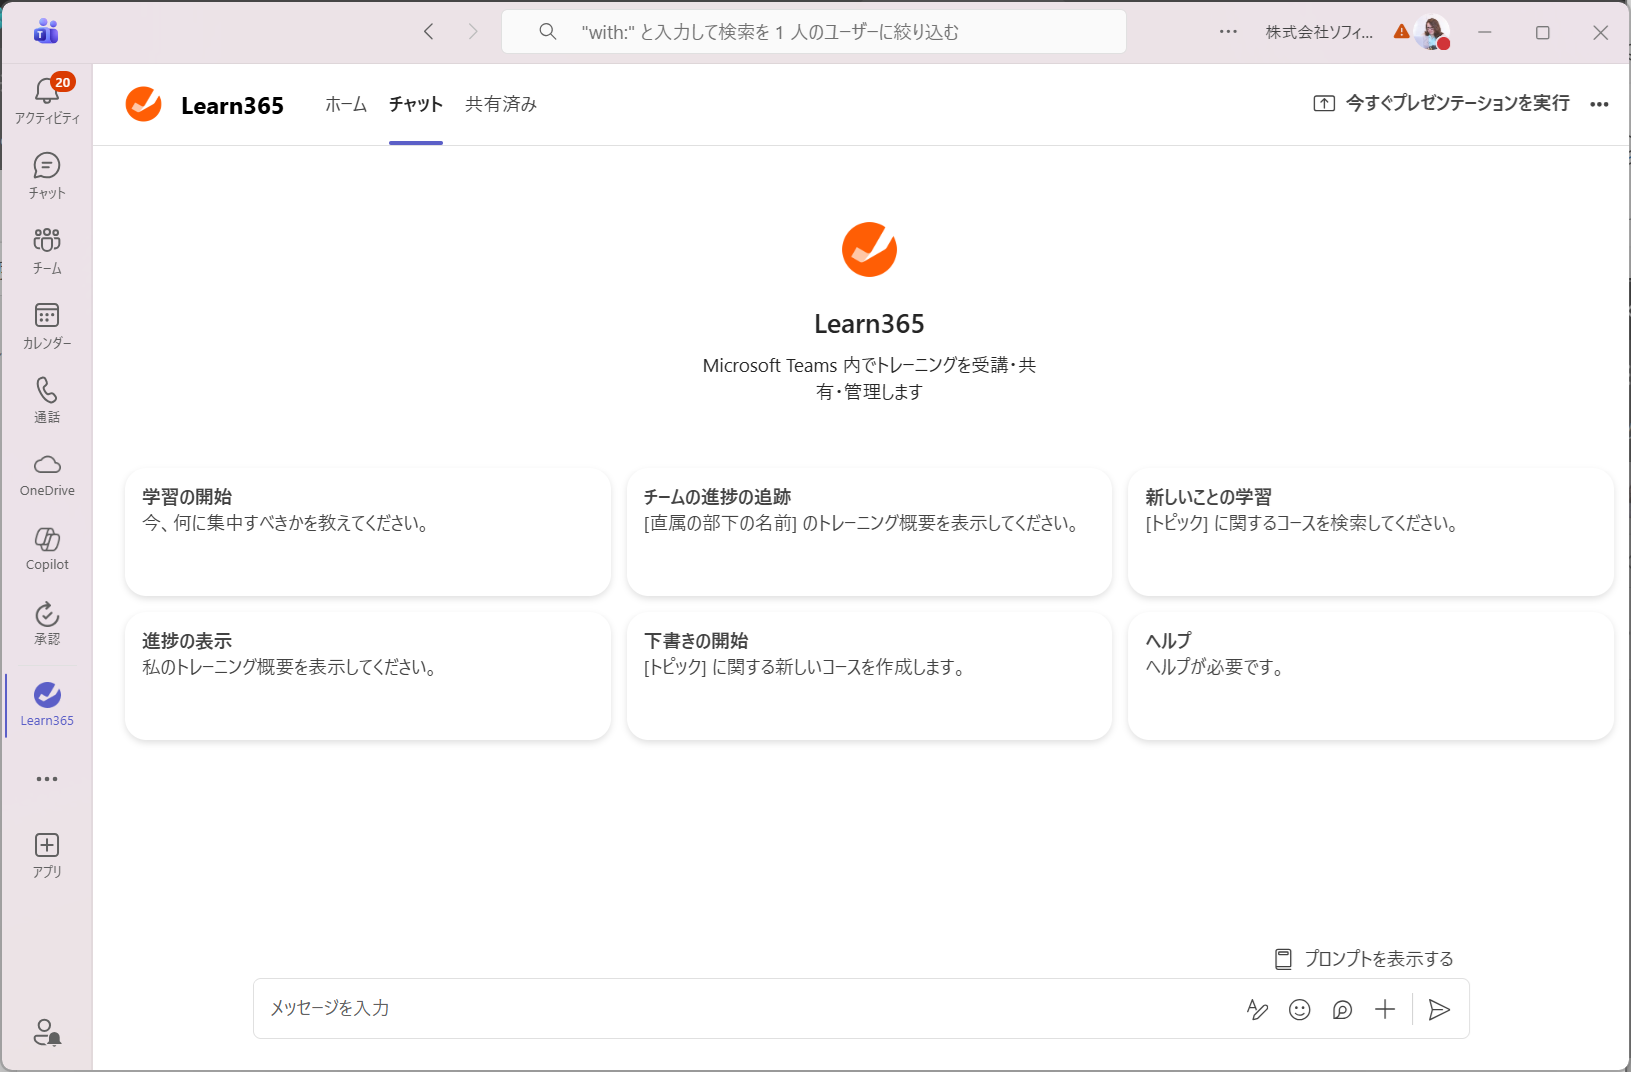
Task: Open the Learn365 header more options ellipsis
Action: pyautogui.click(x=1599, y=104)
